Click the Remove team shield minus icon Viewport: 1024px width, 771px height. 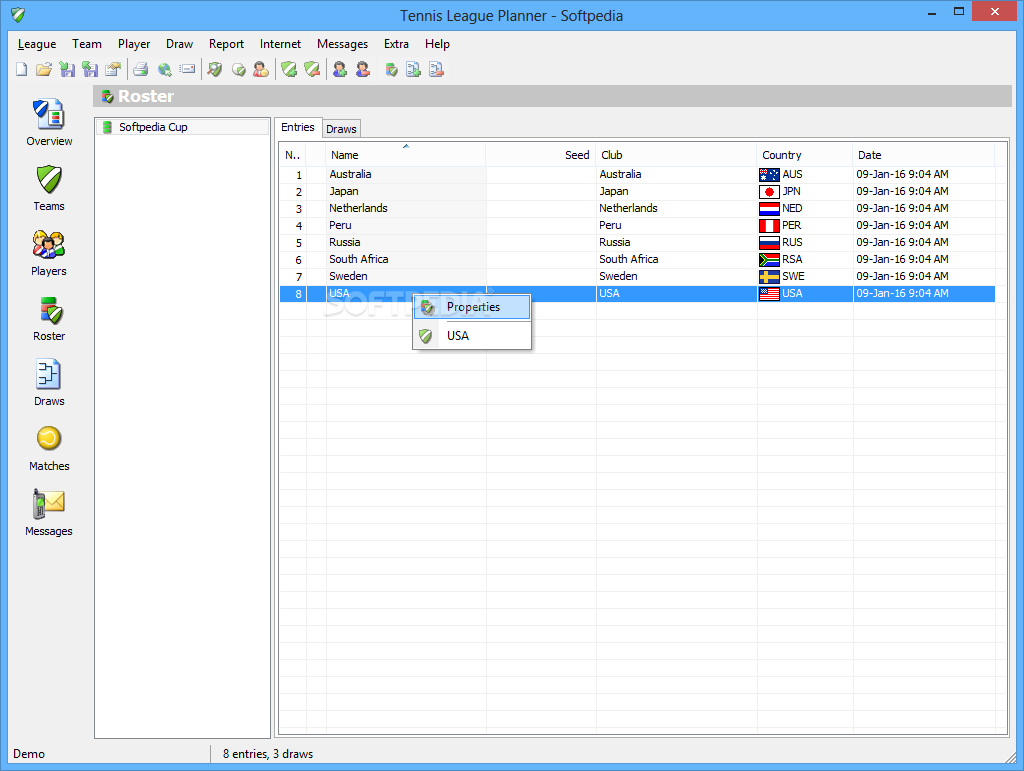pyautogui.click(x=312, y=69)
